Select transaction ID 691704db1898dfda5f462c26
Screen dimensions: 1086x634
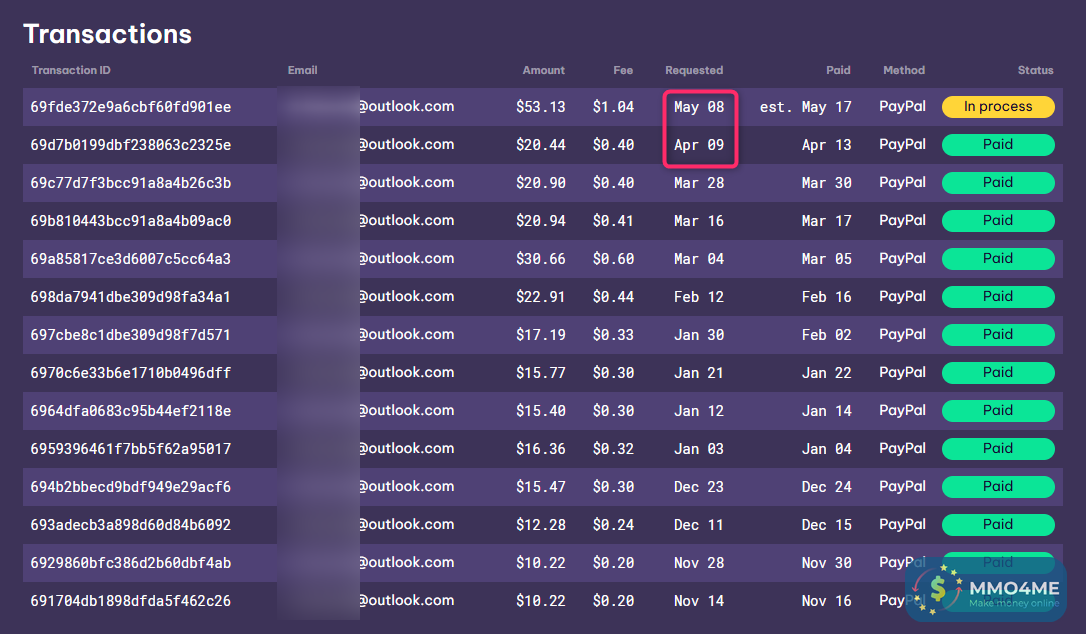pyautogui.click(x=131, y=601)
